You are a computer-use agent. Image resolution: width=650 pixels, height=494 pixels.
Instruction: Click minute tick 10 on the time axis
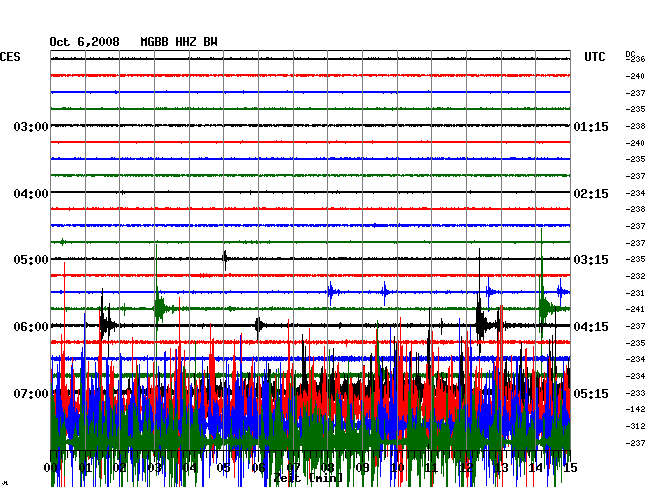[x=397, y=468]
